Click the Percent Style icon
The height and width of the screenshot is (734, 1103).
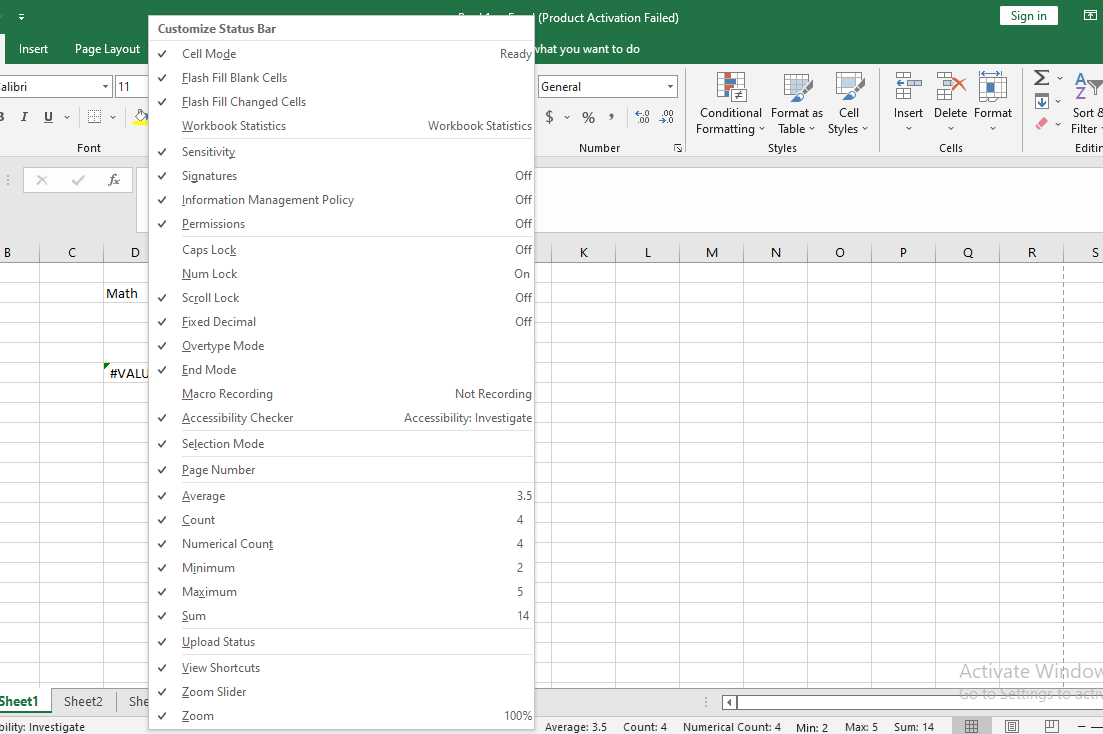tap(588, 118)
